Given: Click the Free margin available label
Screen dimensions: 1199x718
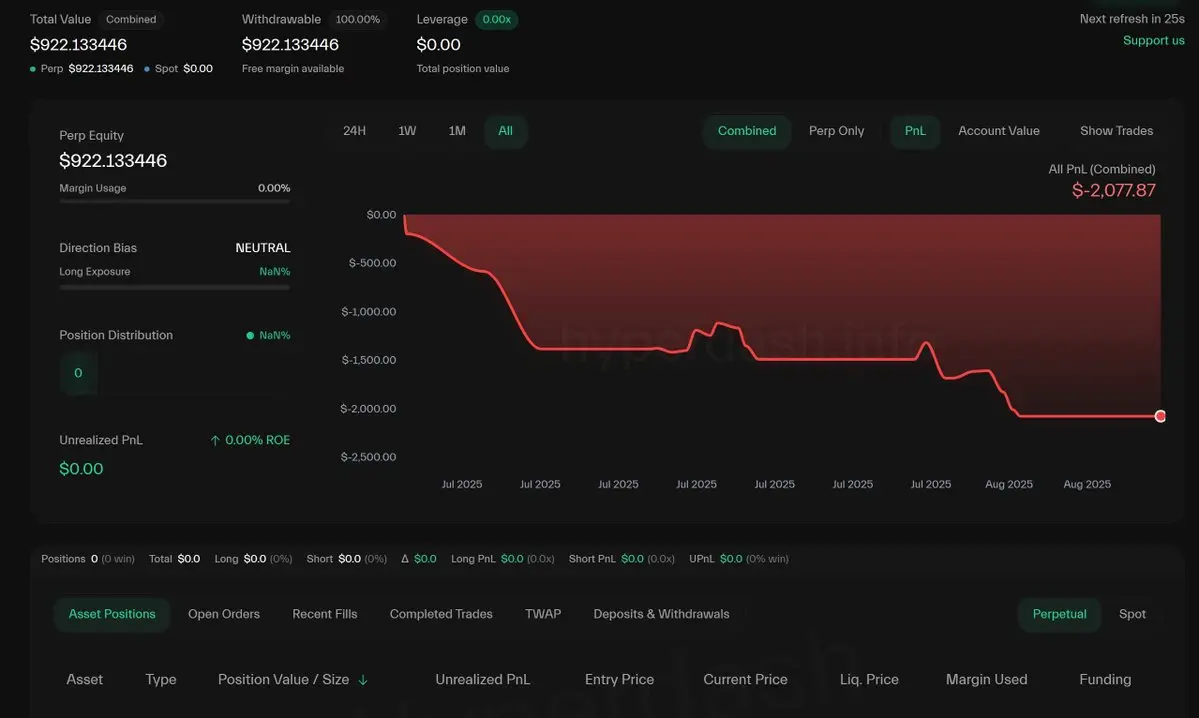Looking at the screenshot, I should point(293,69).
